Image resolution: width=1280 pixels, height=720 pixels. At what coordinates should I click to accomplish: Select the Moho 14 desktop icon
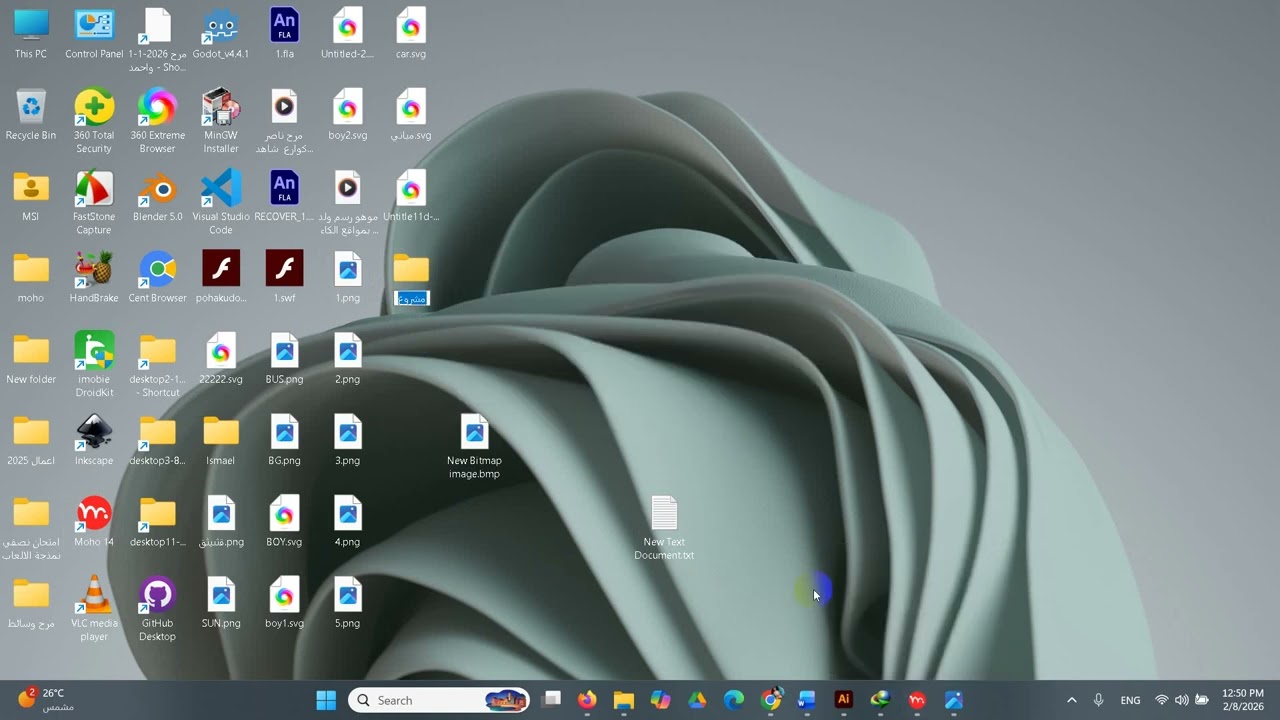[x=94, y=515]
